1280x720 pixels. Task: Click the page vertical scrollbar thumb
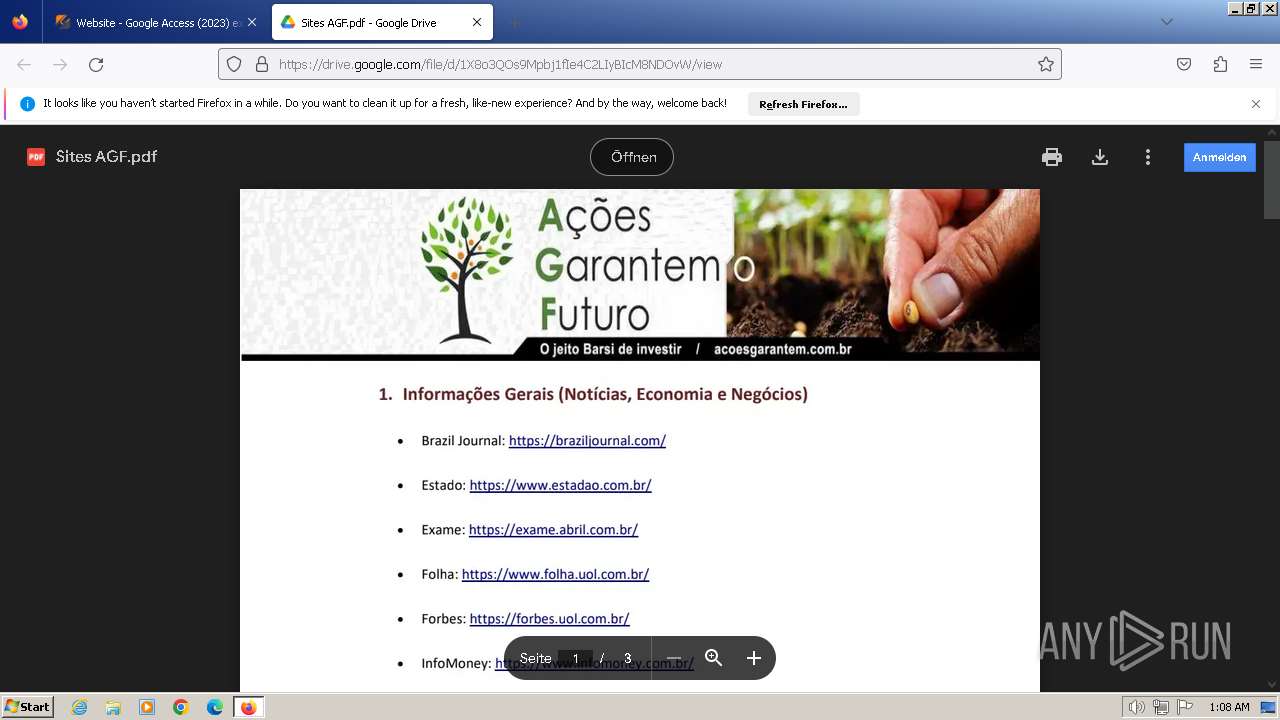tap(1272, 179)
